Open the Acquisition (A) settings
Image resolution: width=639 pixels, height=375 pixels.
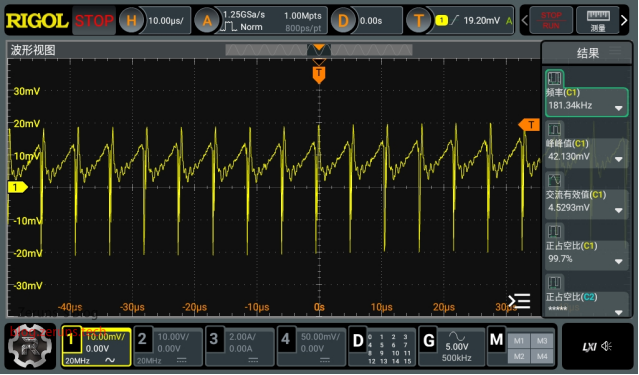click(207, 20)
